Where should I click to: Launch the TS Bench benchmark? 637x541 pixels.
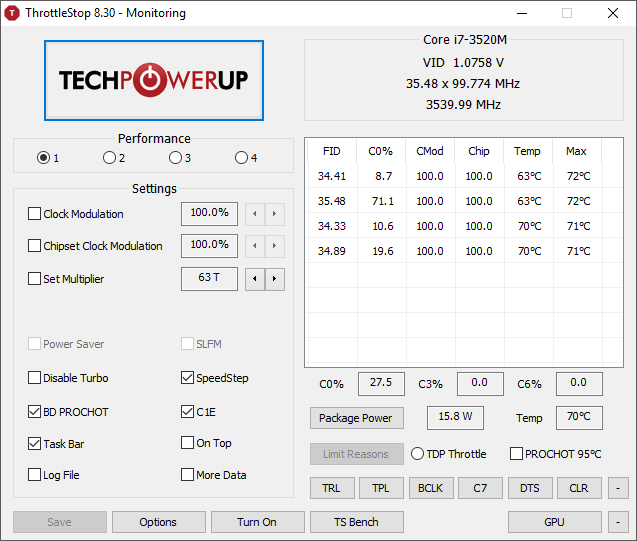[357, 522]
